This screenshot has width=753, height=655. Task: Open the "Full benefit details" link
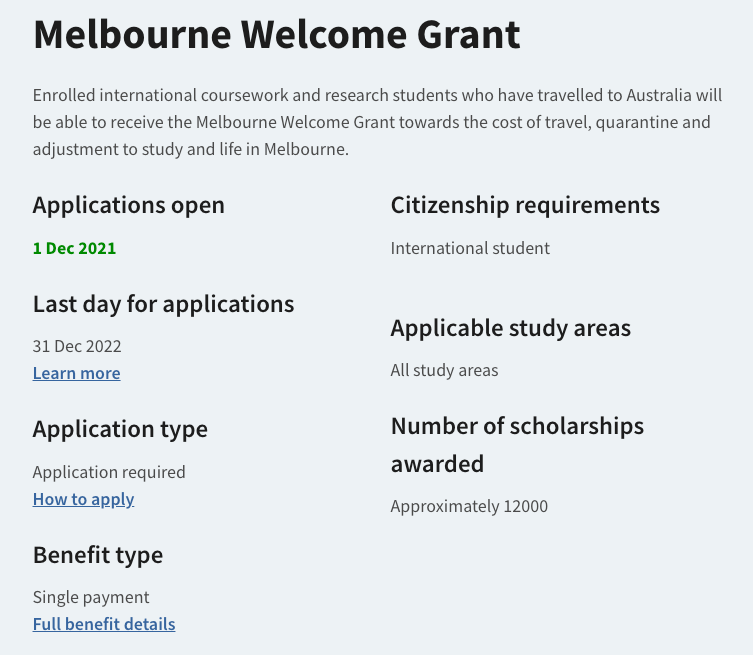click(104, 624)
